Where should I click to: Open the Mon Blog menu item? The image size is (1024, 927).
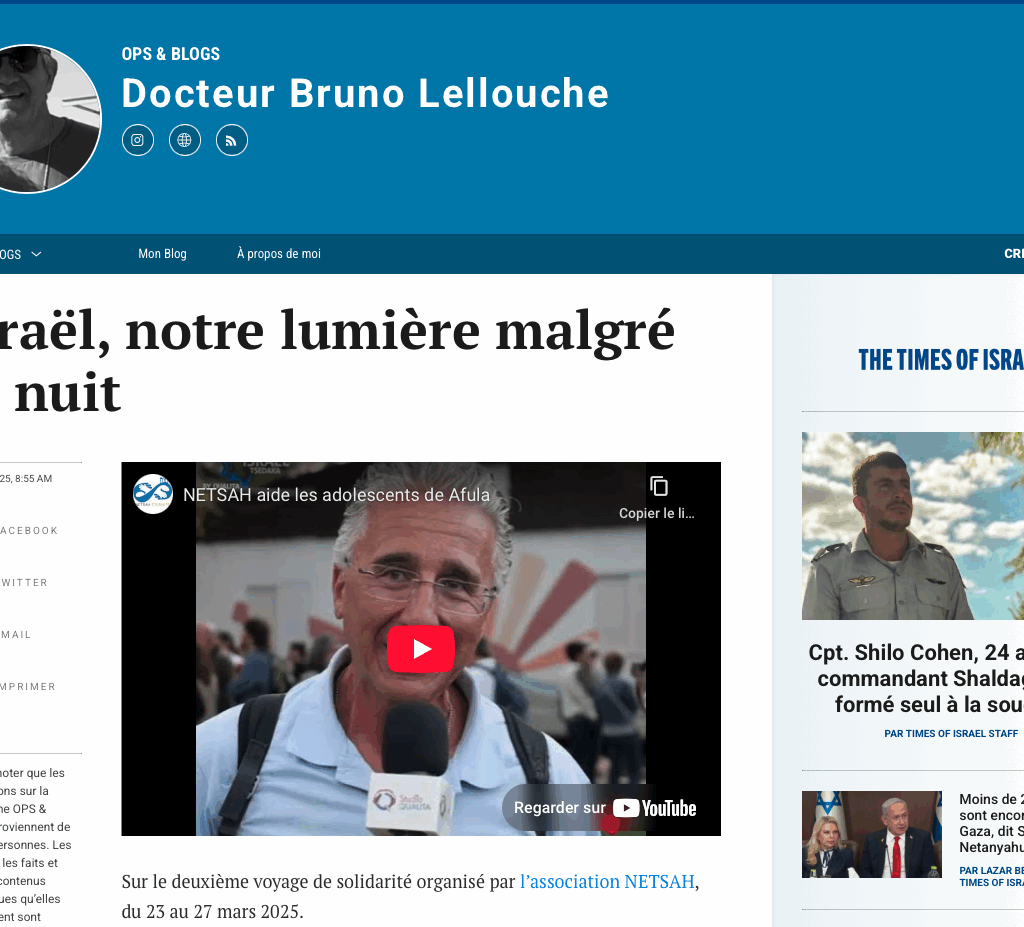(x=162, y=253)
